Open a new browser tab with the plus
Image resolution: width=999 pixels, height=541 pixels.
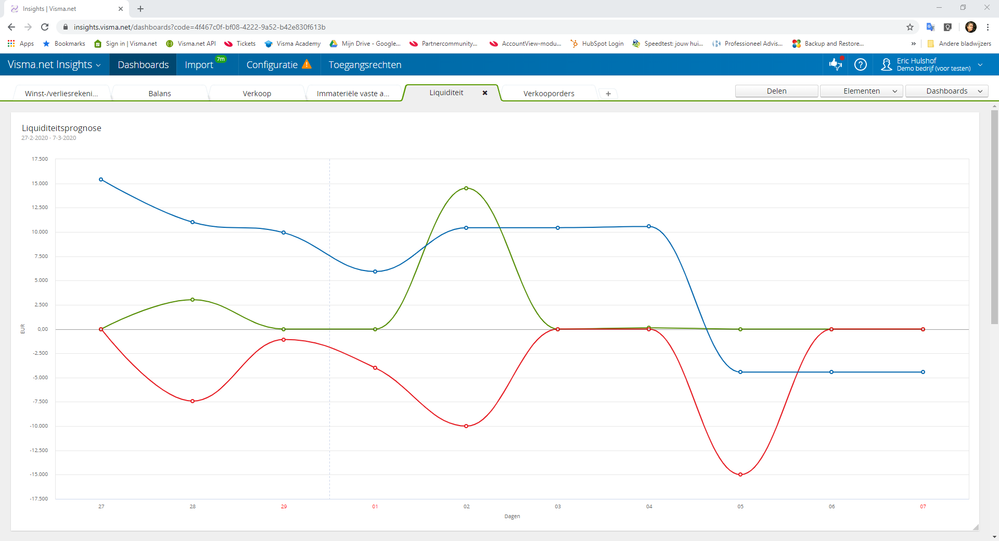(x=140, y=9)
